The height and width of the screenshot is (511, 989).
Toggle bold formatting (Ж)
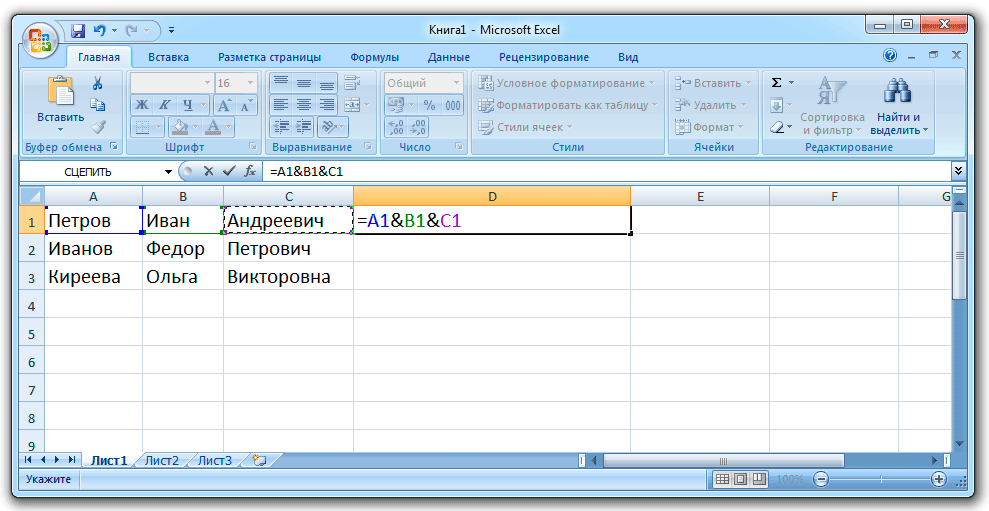pyautogui.click(x=142, y=105)
